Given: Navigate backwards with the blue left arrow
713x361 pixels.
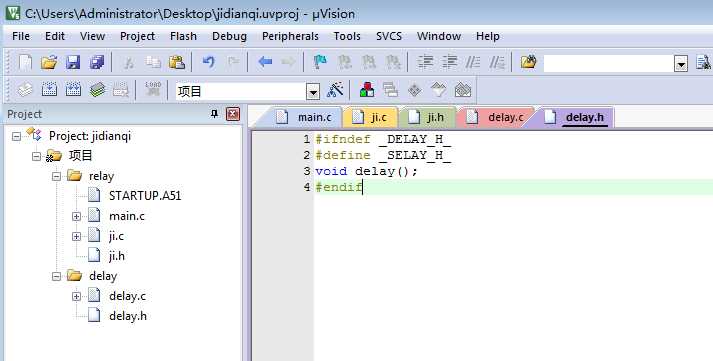Looking at the screenshot, I should pos(265,62).
